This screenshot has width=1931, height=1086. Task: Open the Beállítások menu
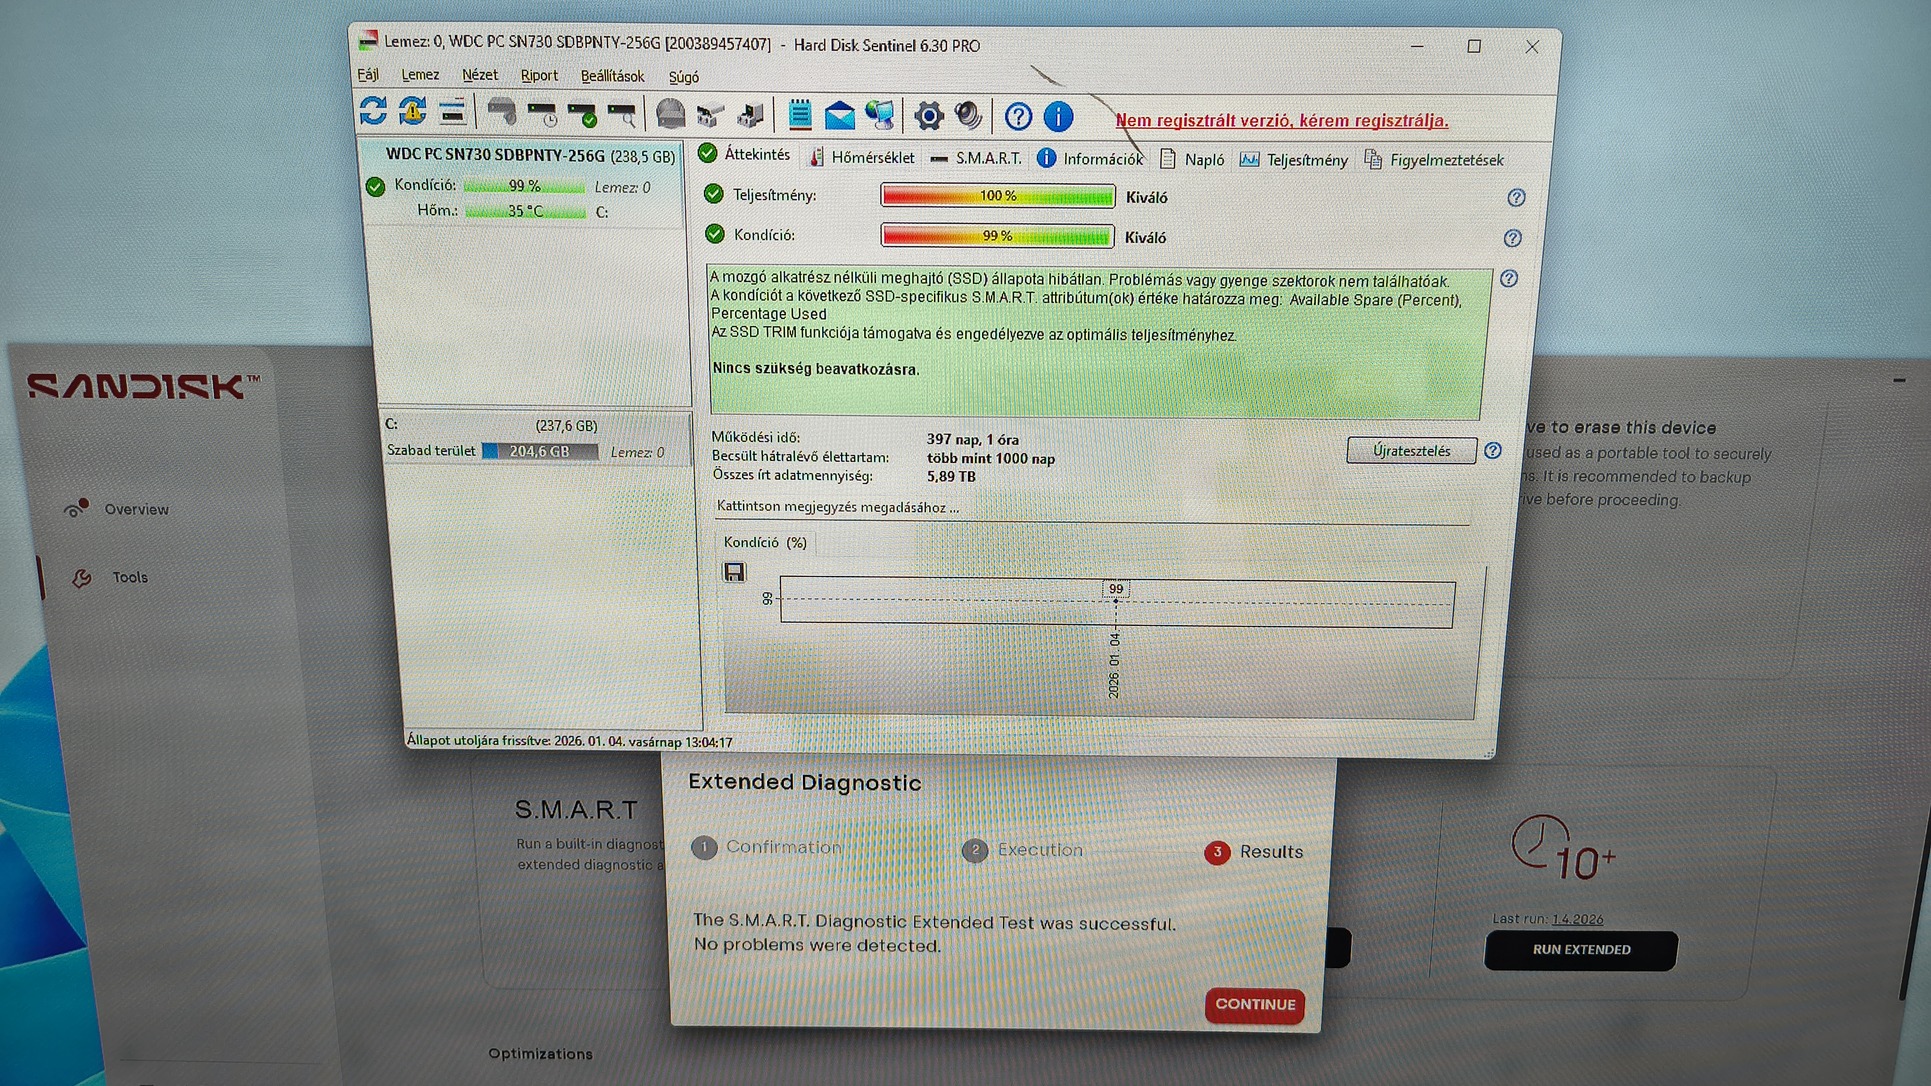click(612, 76)
